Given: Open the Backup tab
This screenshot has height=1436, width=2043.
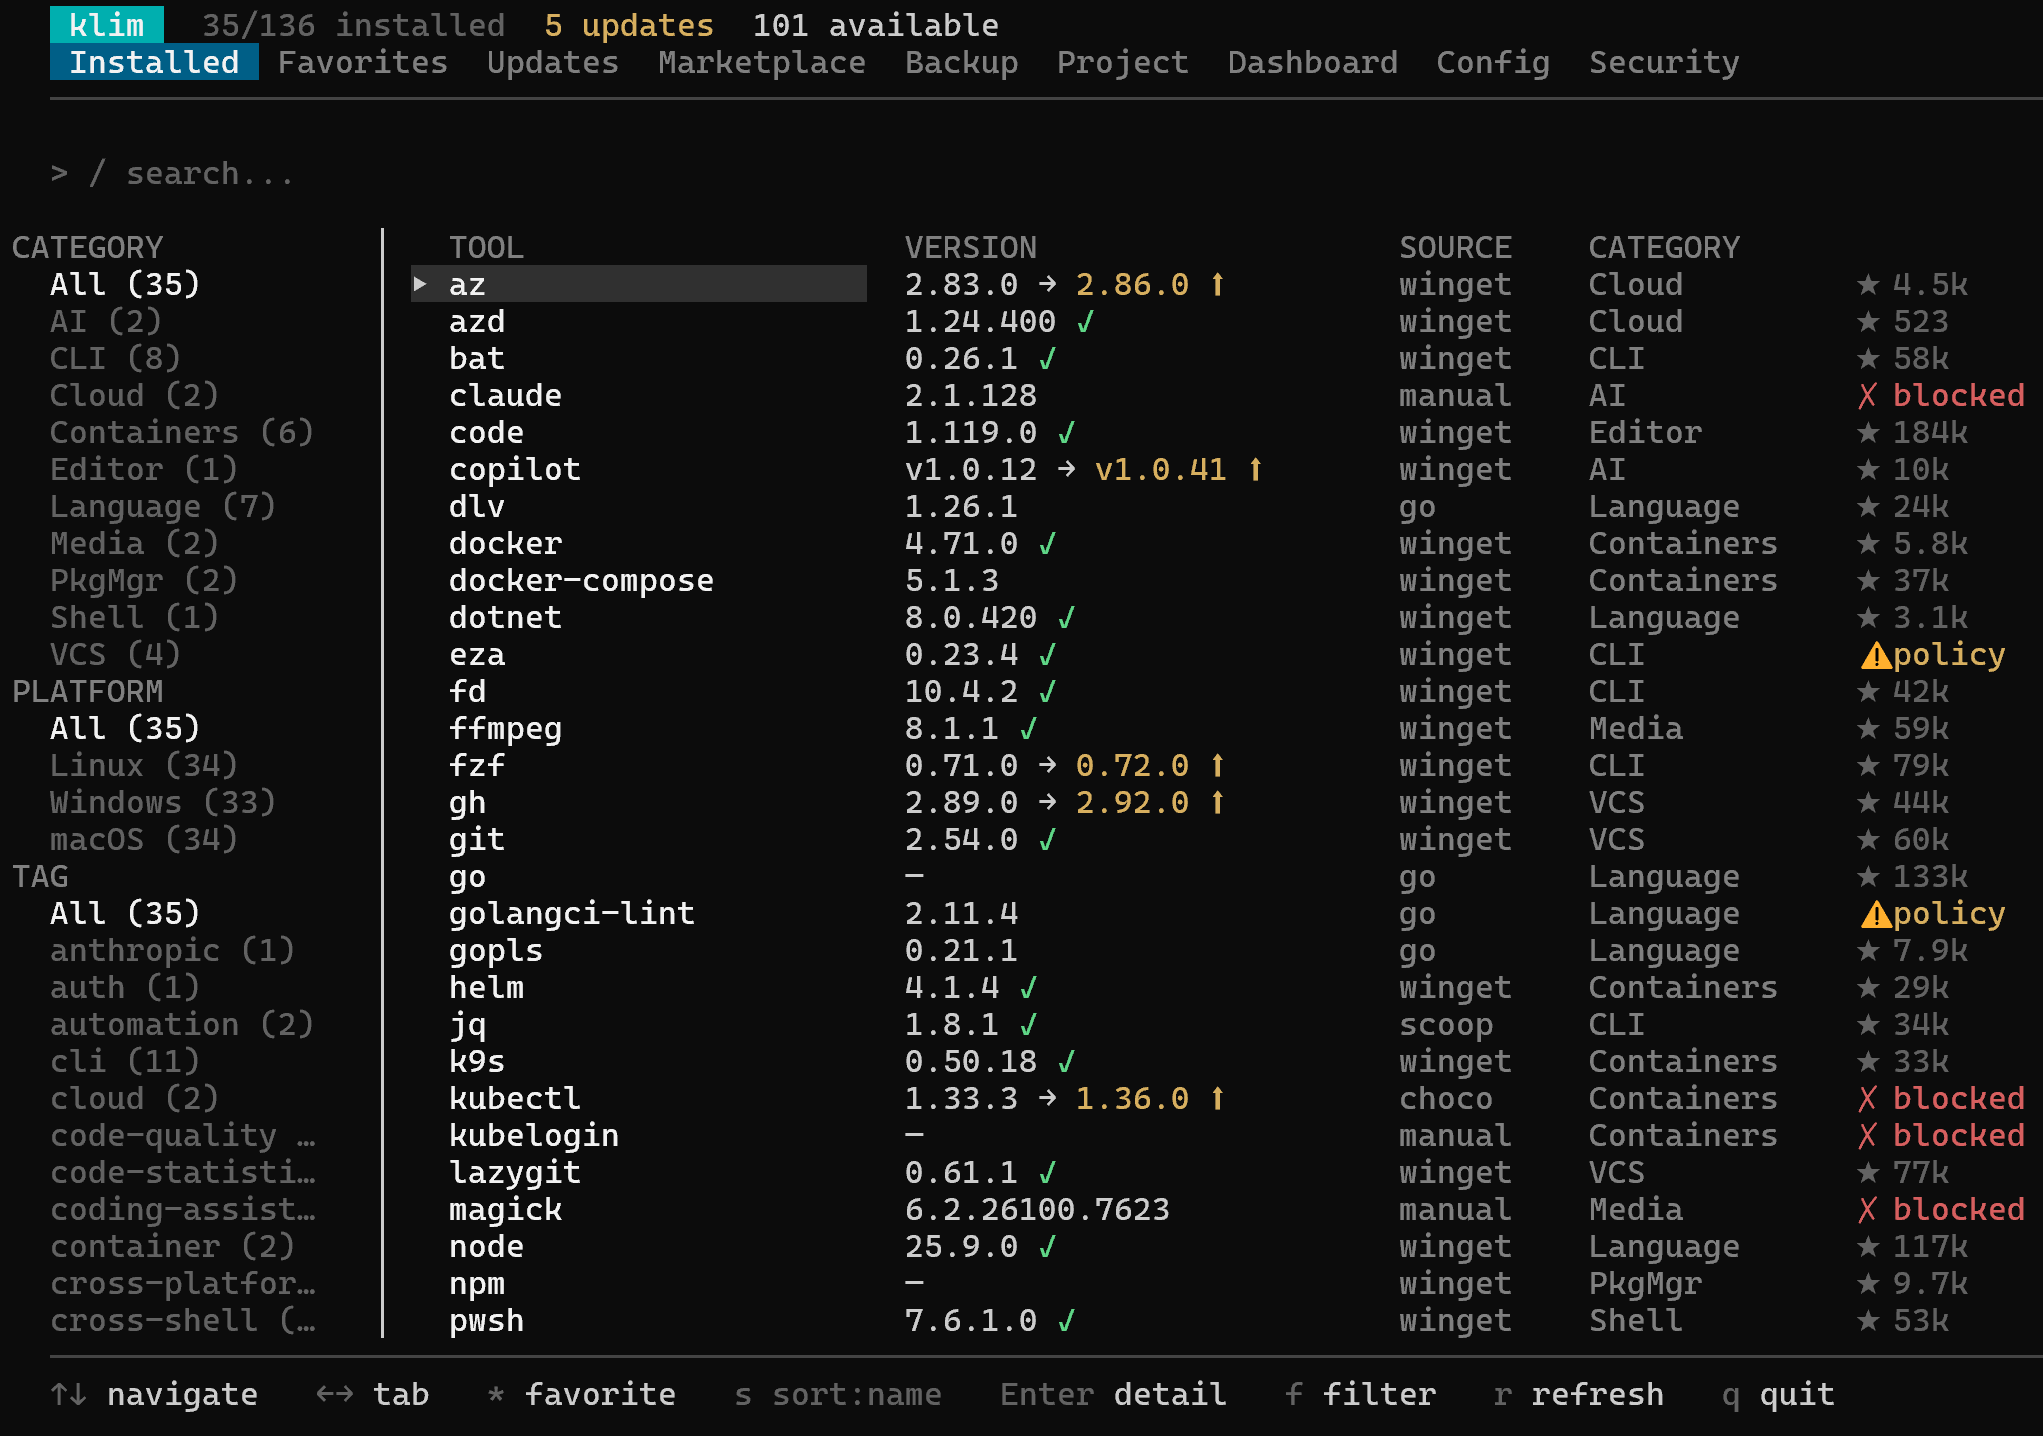Looking at the screenshot, I should coord(961,63).
